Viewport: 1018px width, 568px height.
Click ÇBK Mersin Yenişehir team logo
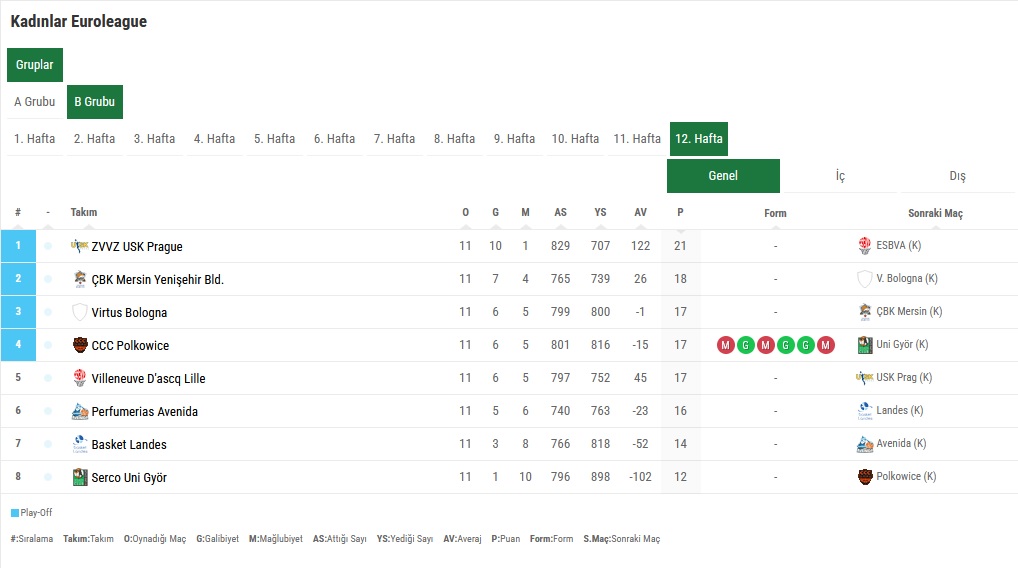tap(80, 279)
